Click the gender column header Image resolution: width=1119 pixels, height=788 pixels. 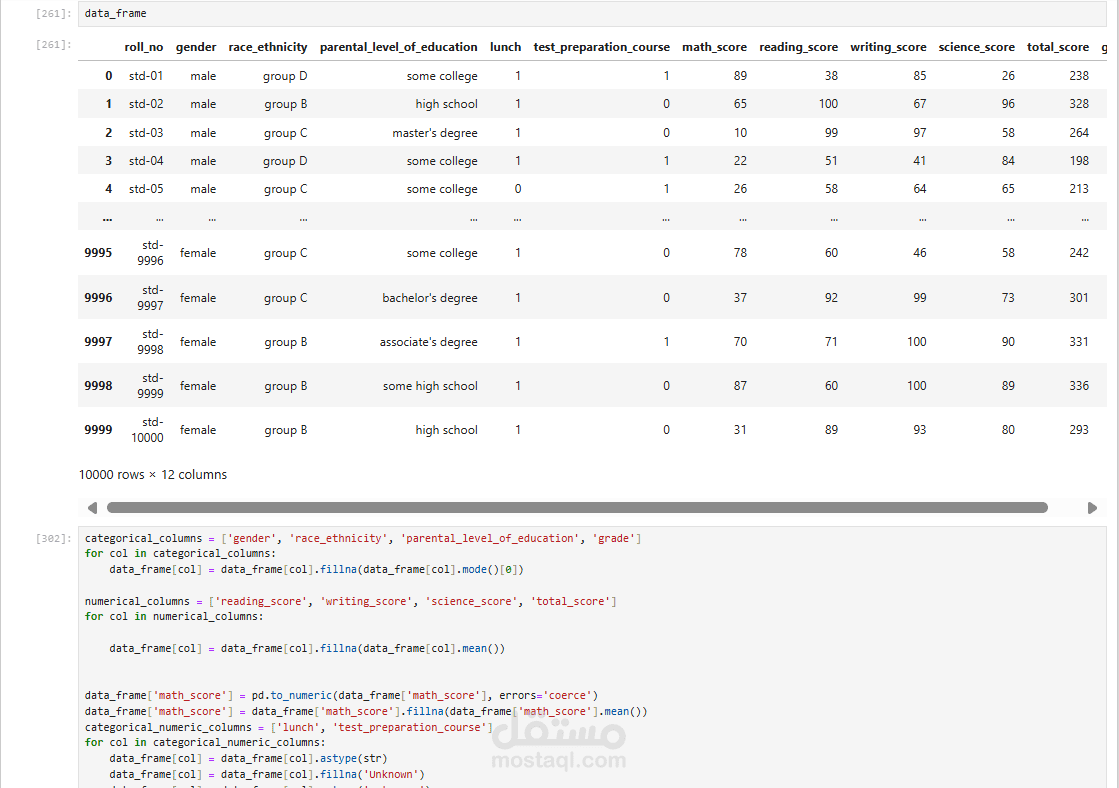[196, 47]
